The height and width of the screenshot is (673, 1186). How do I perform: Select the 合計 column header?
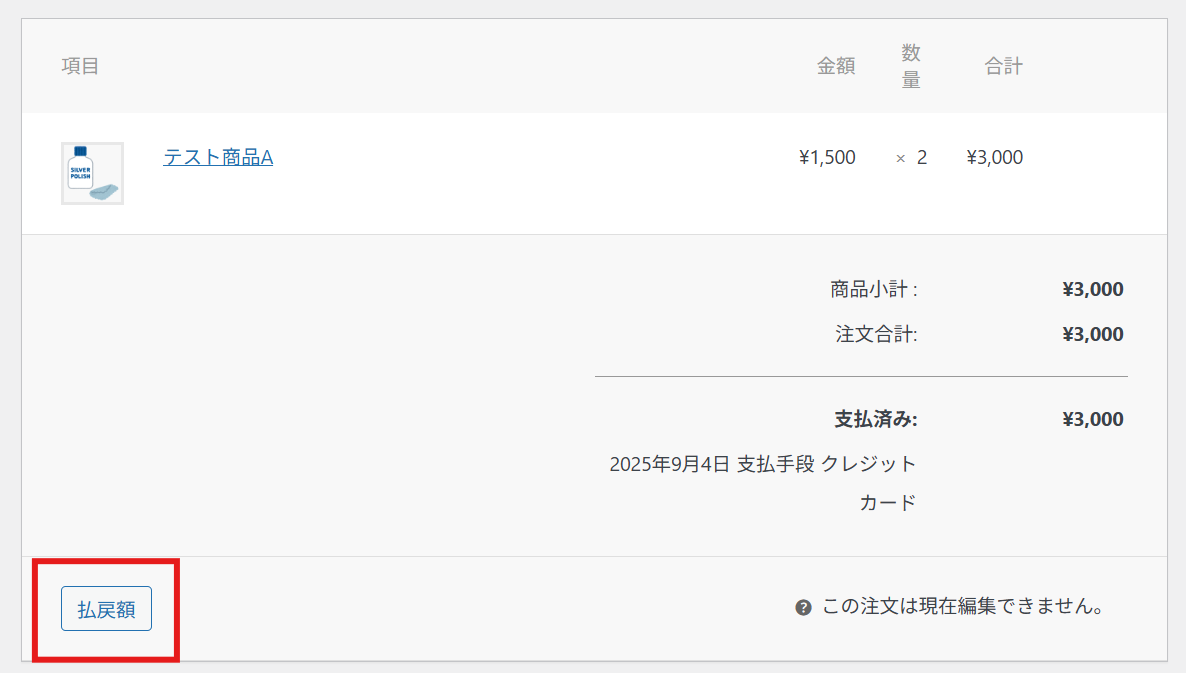coord(1003,66)
